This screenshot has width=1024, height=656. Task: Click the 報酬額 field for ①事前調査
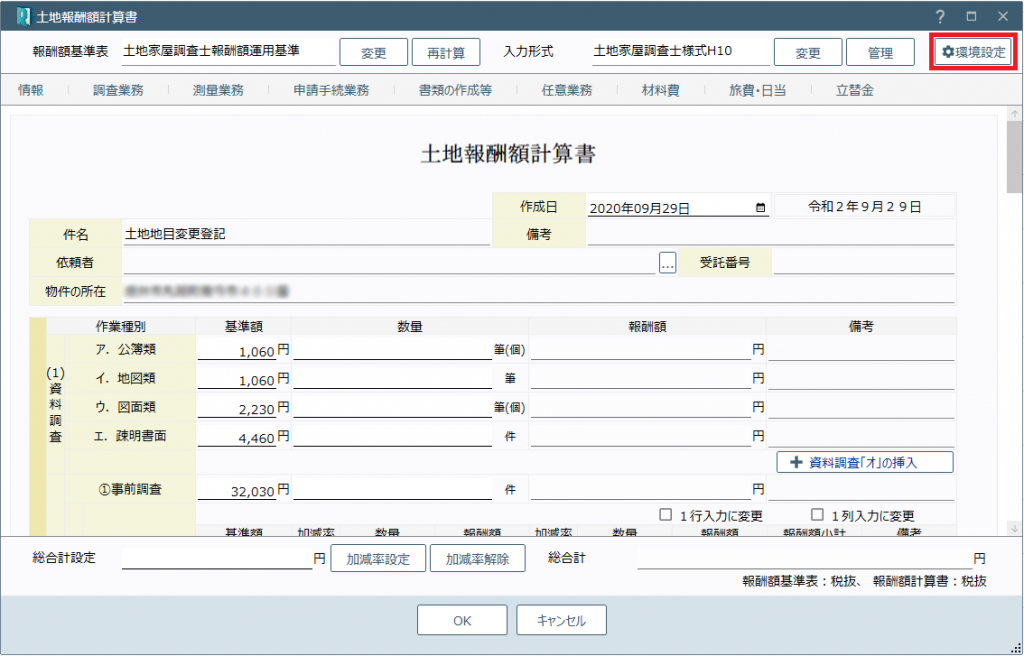641,490
